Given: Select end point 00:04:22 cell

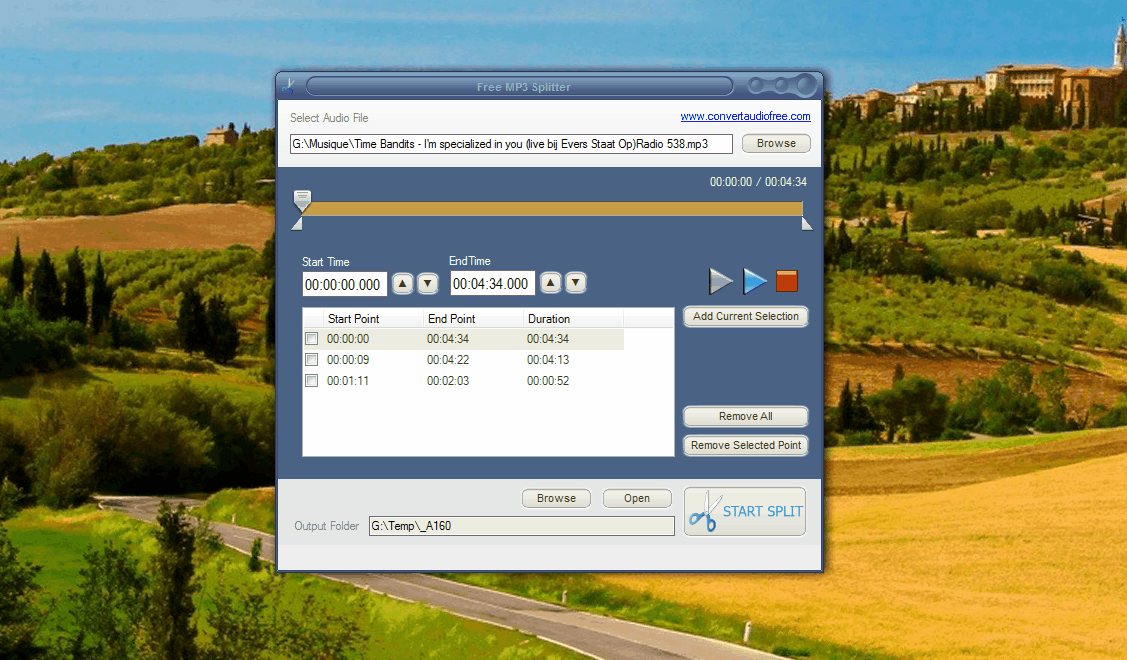Looking at the screenshot, I should point(448,359).
